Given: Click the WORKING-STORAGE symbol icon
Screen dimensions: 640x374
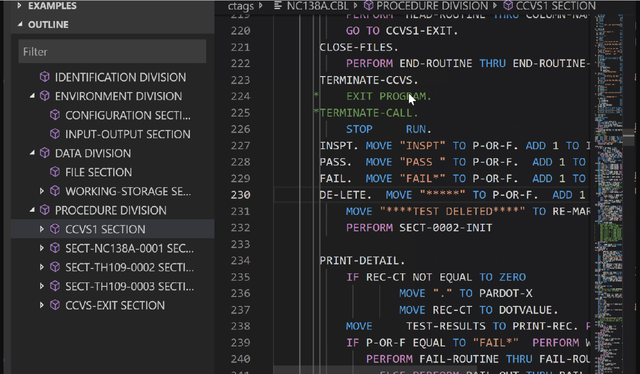Looking at the screenshot, I should (55, 191).
